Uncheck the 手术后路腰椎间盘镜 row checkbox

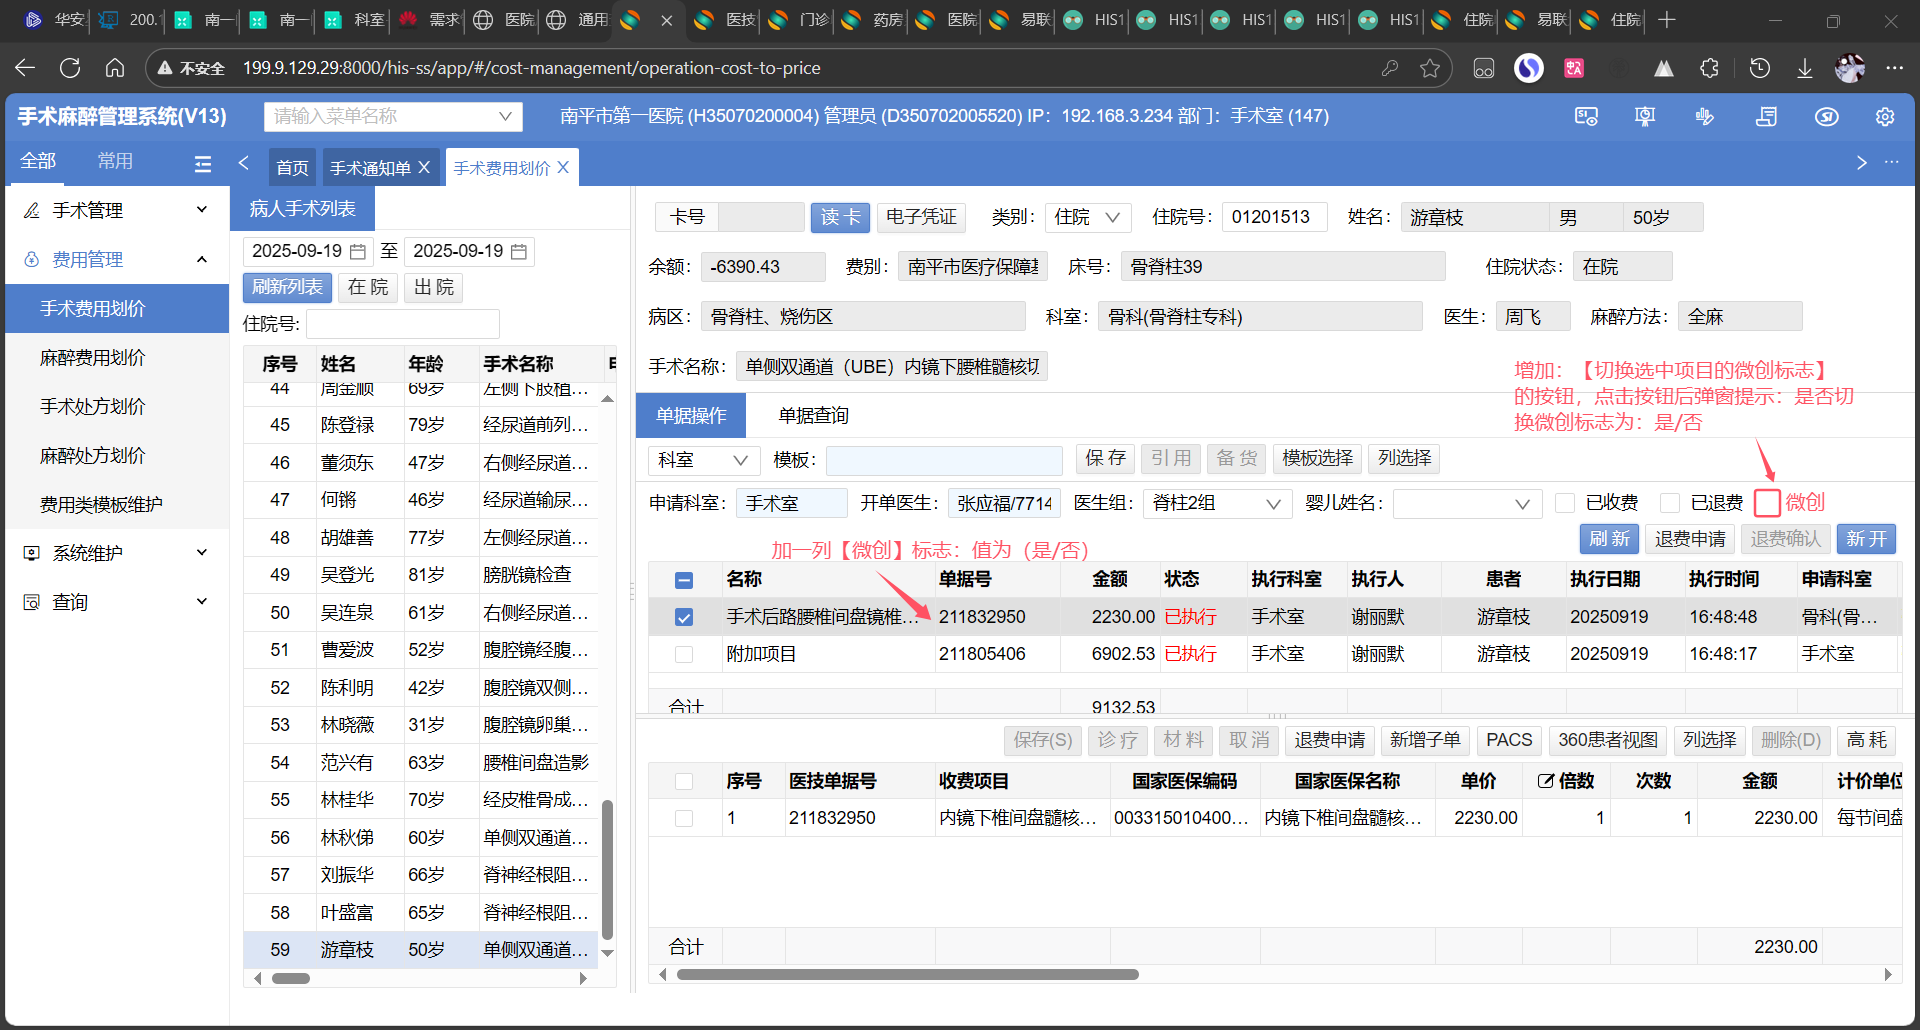[684, 617]
